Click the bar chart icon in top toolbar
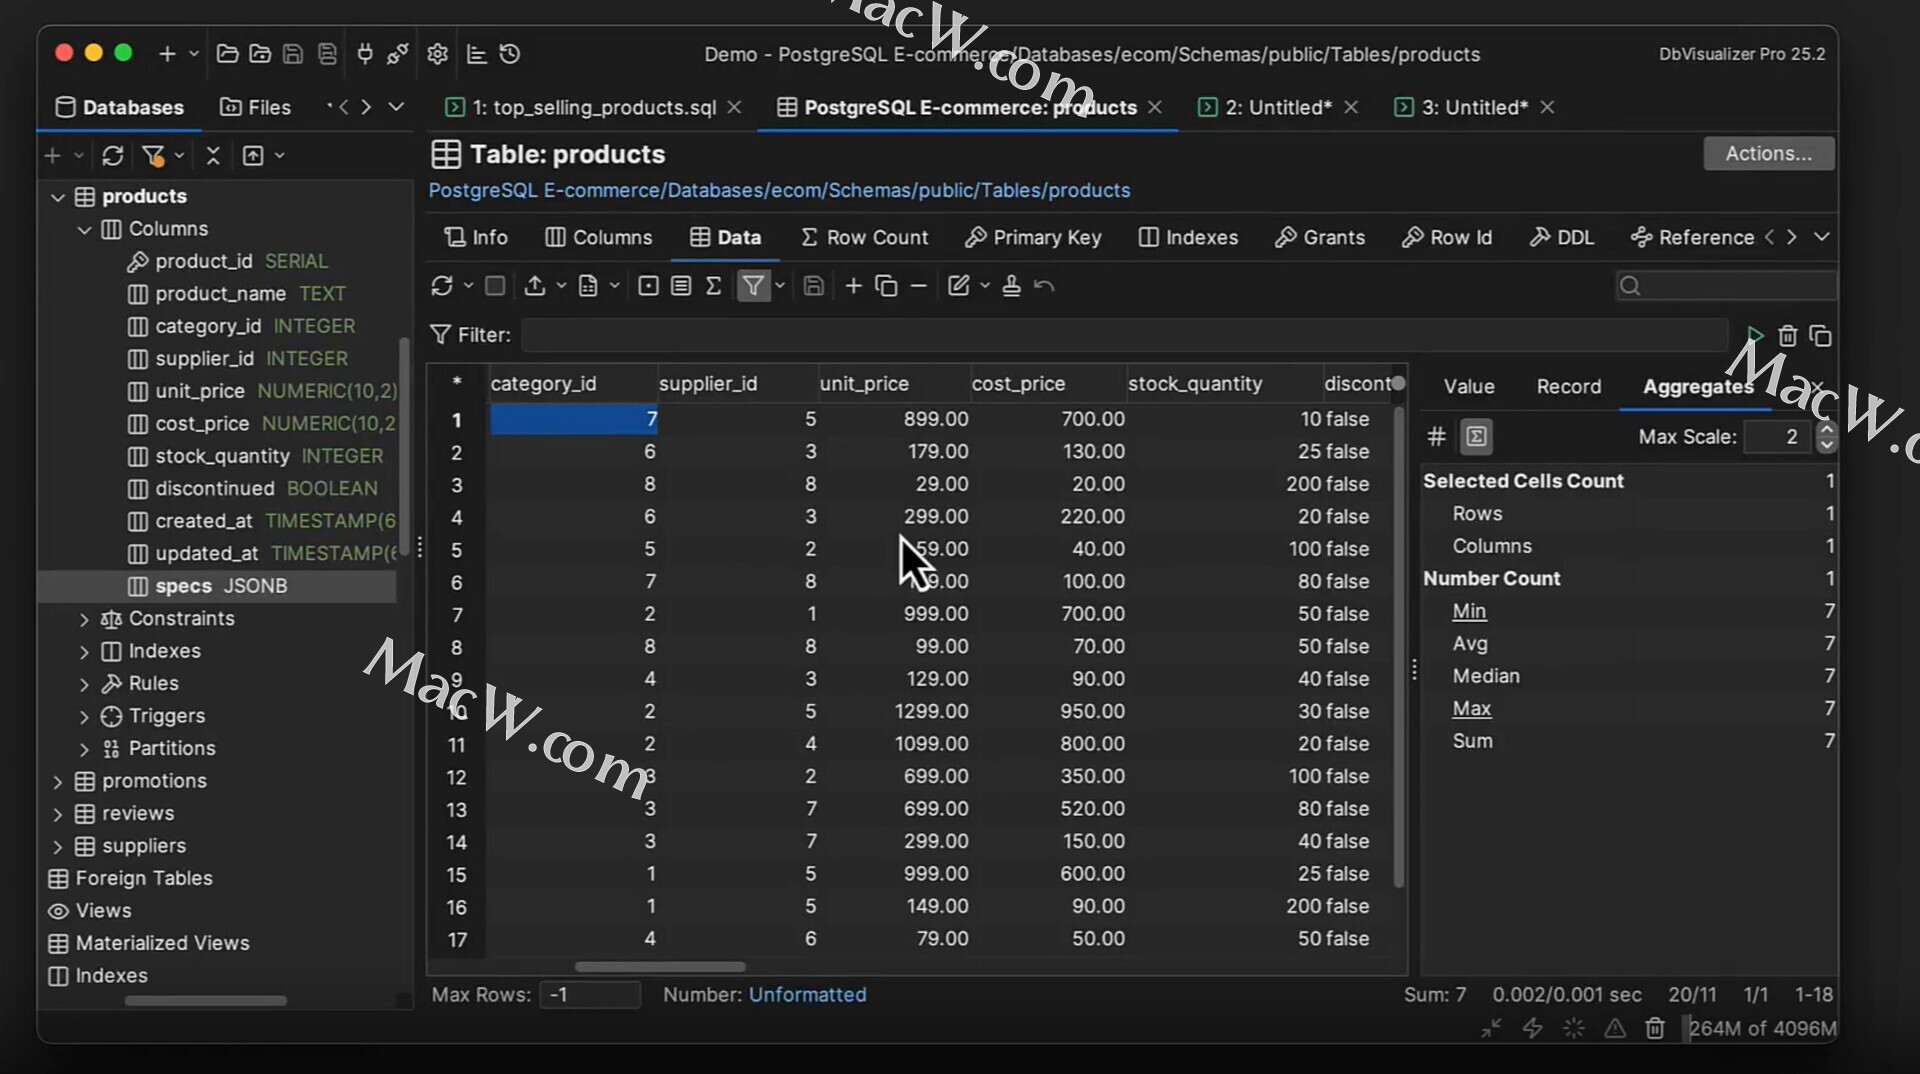Viewport: 1920px width, 1074px height. point(477,54)
